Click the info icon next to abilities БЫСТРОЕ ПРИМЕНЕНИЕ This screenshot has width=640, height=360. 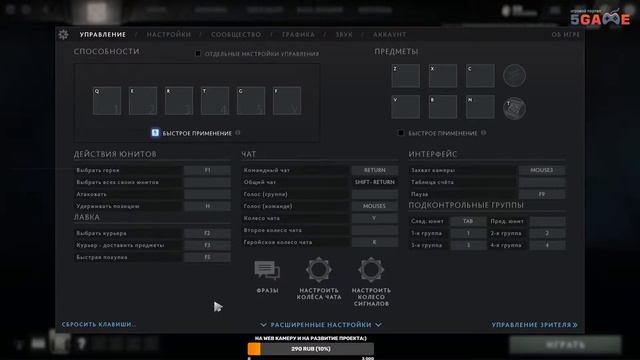coord(238,133)
